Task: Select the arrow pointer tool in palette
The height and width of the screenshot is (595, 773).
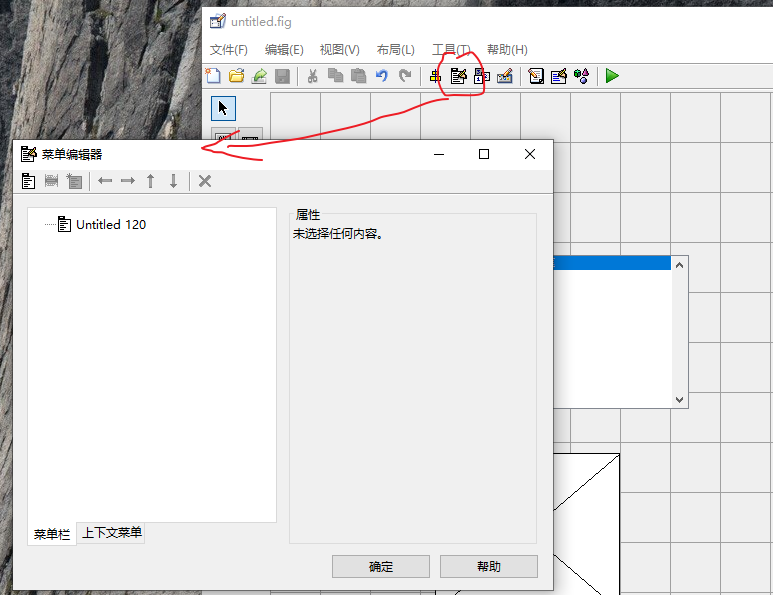Action: 223,108
